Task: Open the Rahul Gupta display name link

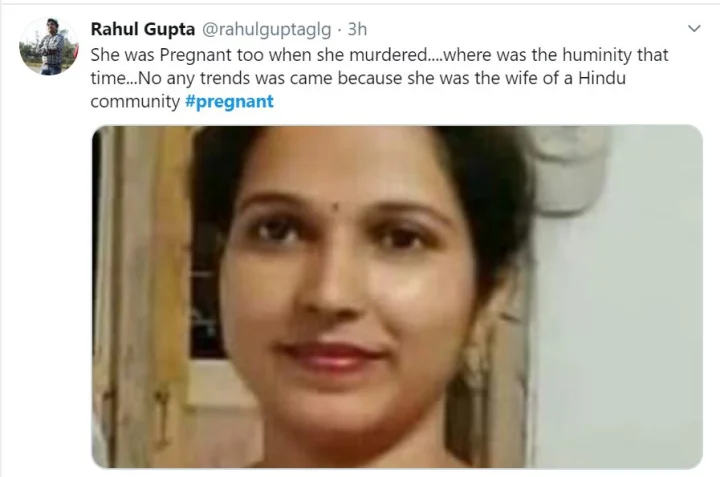Action: pyautogui.click(x=143, y=29)
